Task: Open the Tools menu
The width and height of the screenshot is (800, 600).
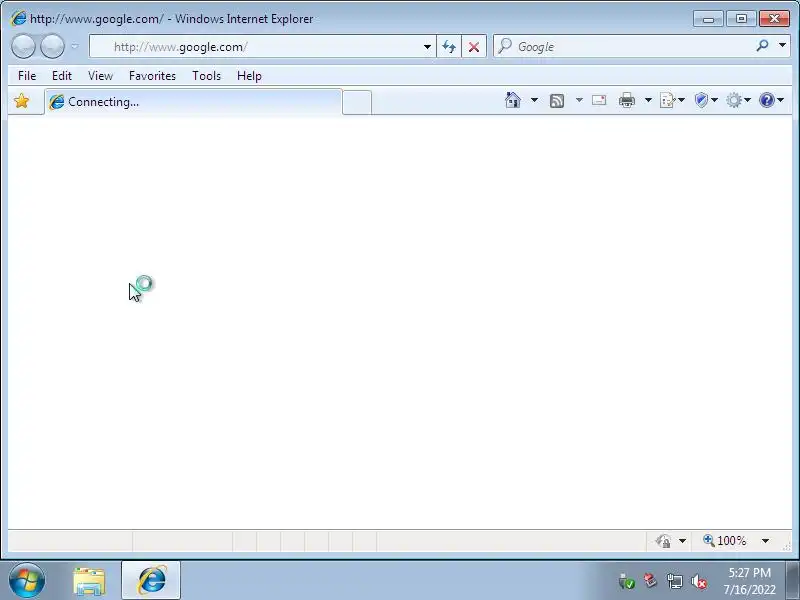Action: click(x=206, y=76)
